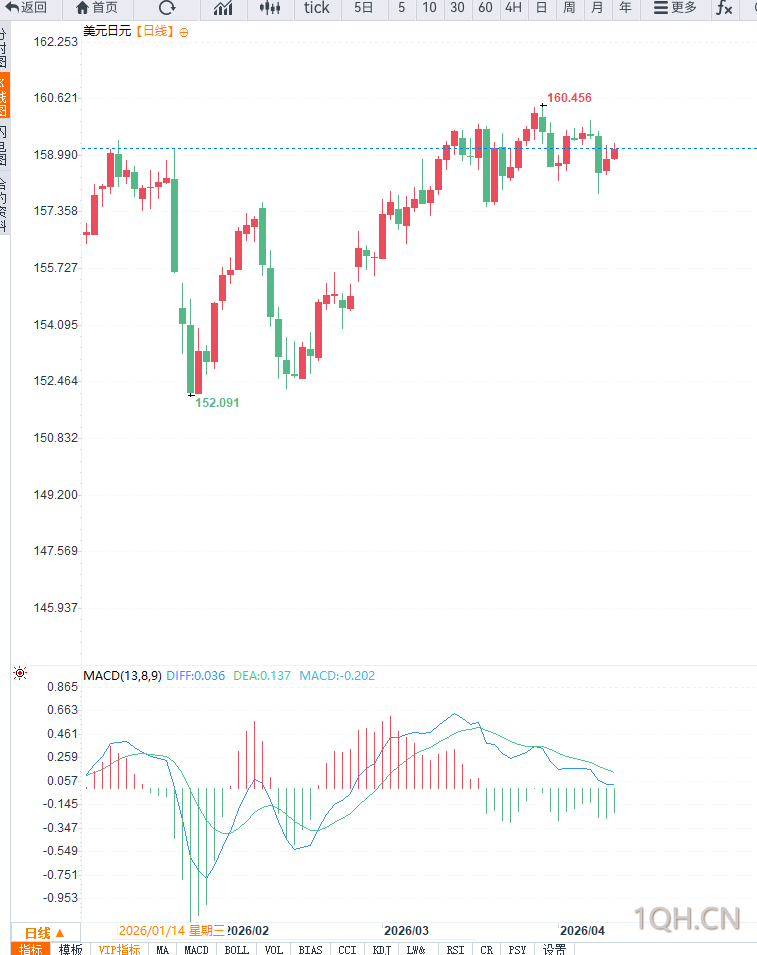Choose the 5-minute period
Screen dimensions: 757x955
pyautogui.click(x=401, y=8)
